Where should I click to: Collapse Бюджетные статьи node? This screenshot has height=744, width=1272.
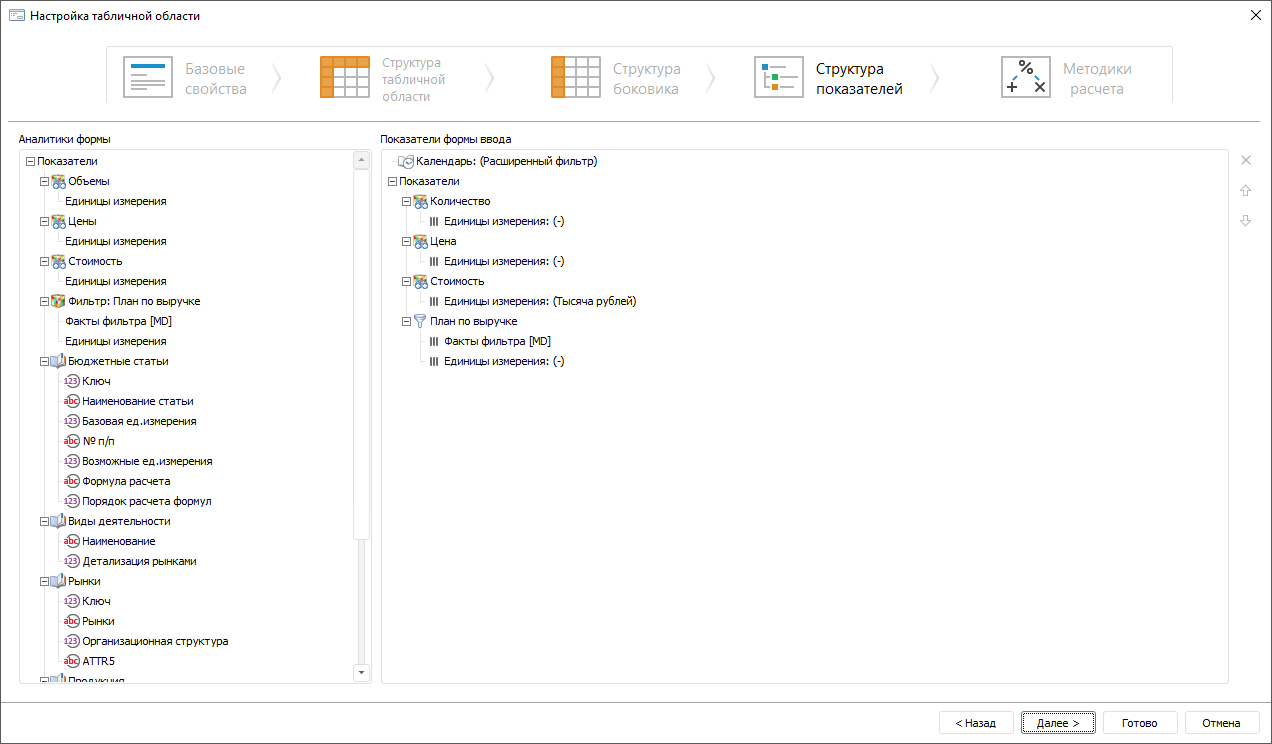pos(44,361)
